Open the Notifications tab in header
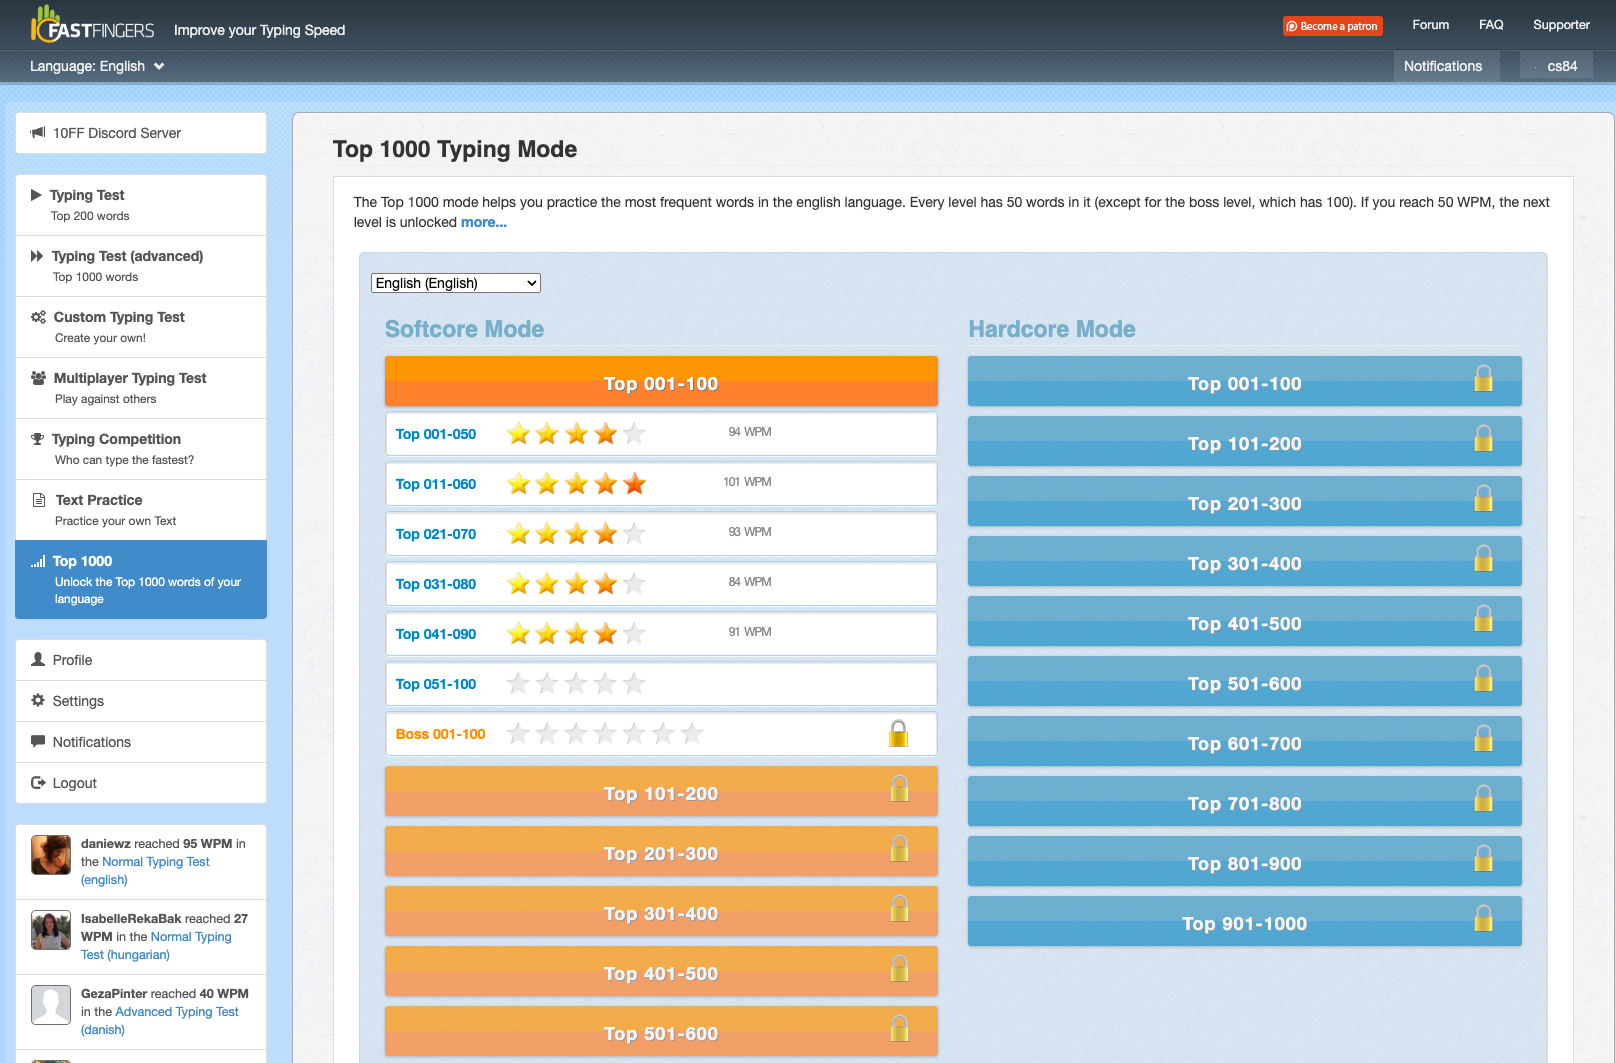1616x1063 pixels. (x=1442, y=66)
